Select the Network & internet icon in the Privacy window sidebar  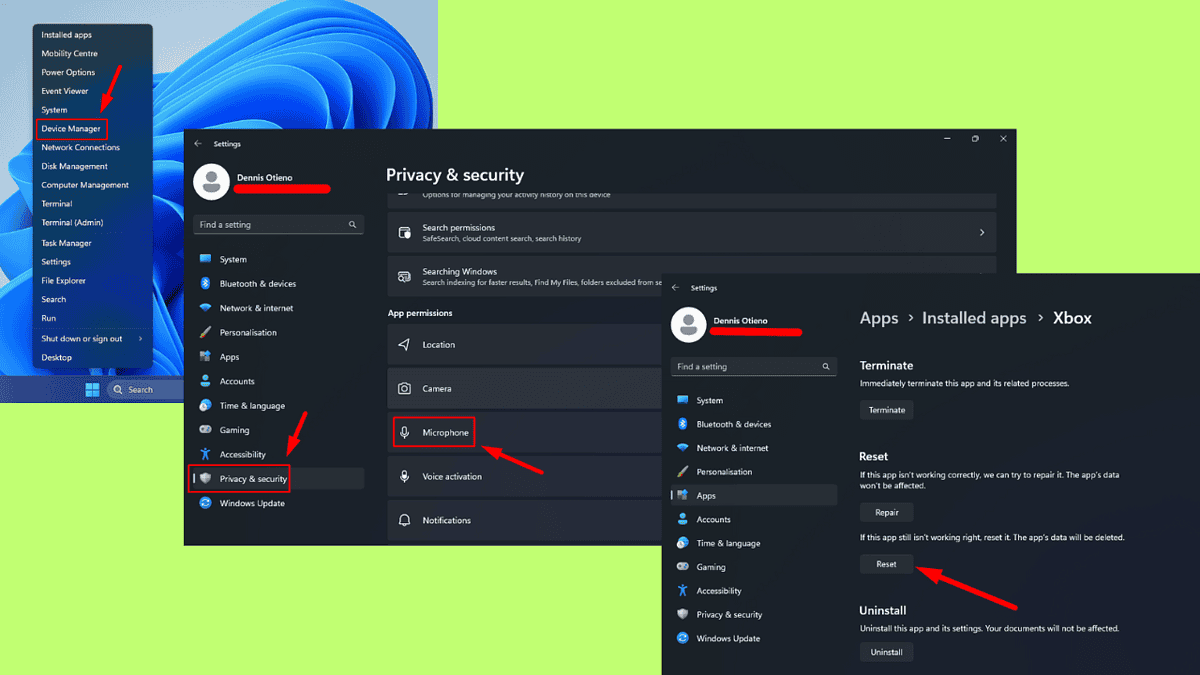click(x=205, y=308)
